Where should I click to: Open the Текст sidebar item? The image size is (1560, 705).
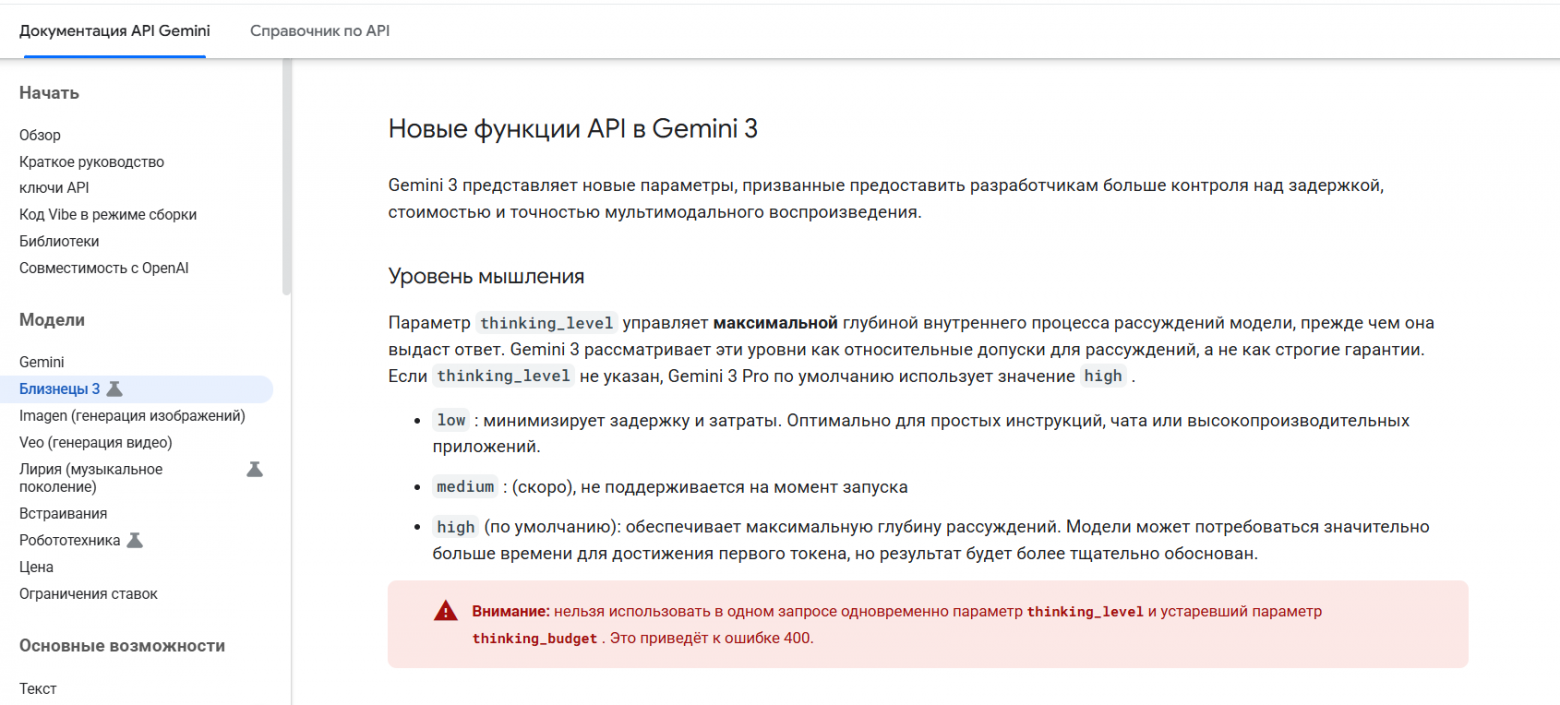click(x=38, y=689)
